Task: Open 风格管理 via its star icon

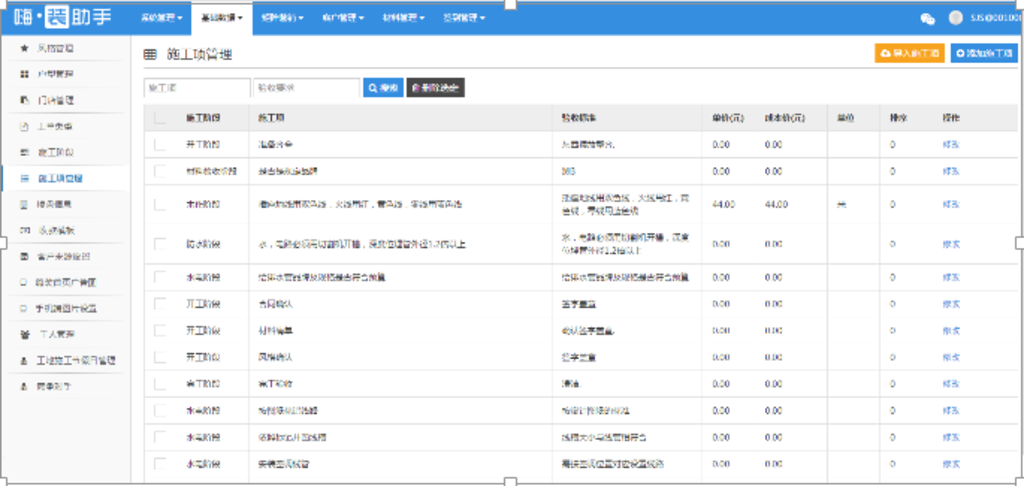Action: [25, 48]
